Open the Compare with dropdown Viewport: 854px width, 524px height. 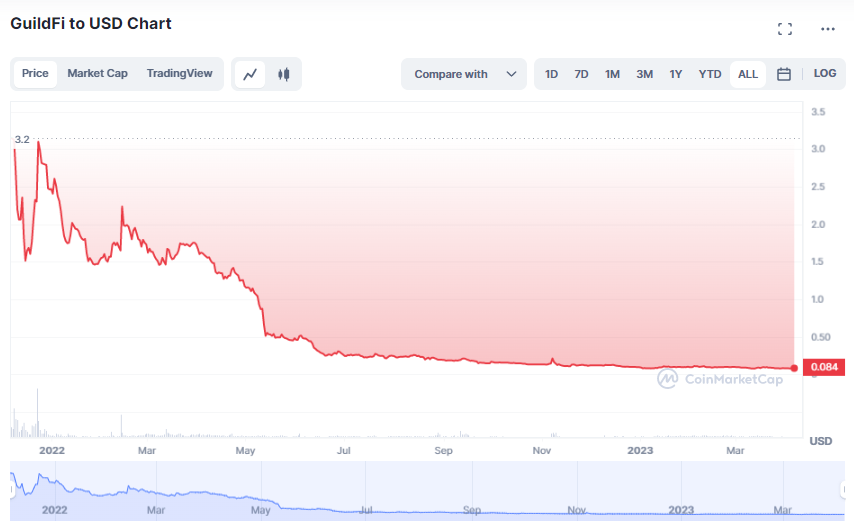pos(462,74)
